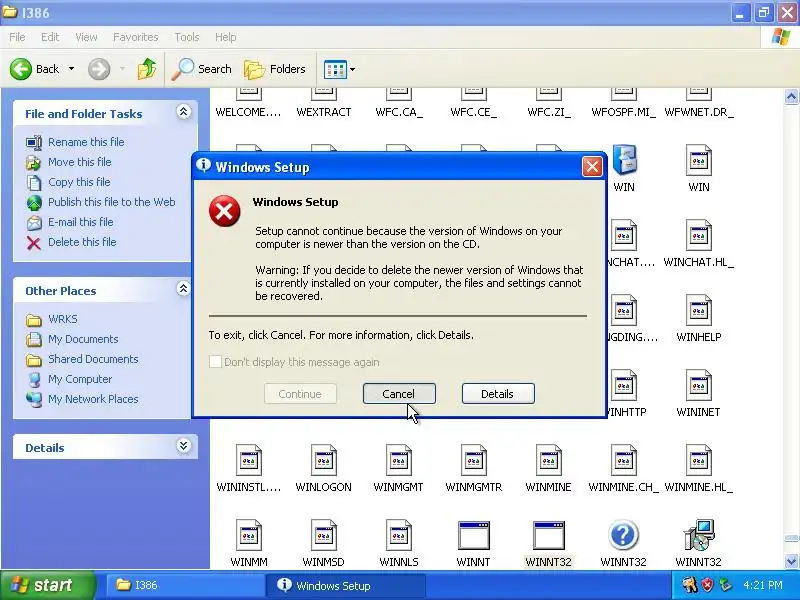Click Delete this file
Image resolution: width=800 pixels, height=600 pixels.
71,242
